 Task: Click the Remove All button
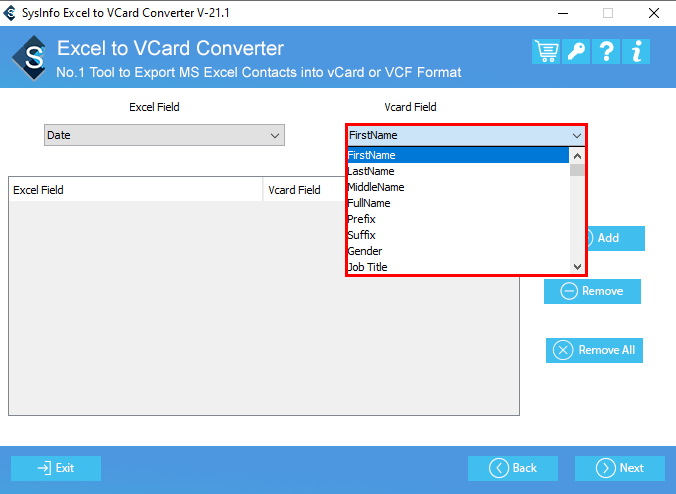click(x=595, y=350)
